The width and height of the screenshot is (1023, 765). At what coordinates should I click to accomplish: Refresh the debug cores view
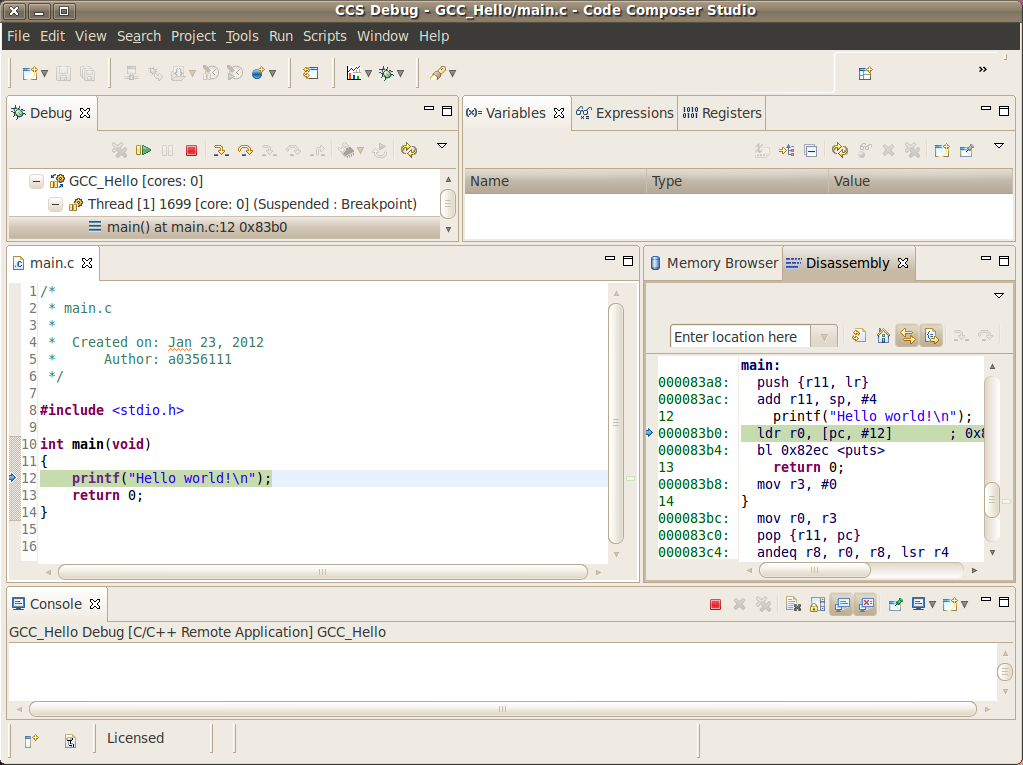click(408, 150)
